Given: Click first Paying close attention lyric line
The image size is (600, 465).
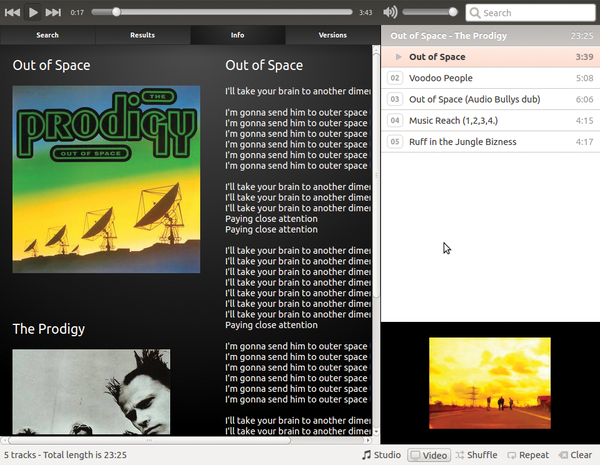Looking at the screenshot, I should [271, 219].
